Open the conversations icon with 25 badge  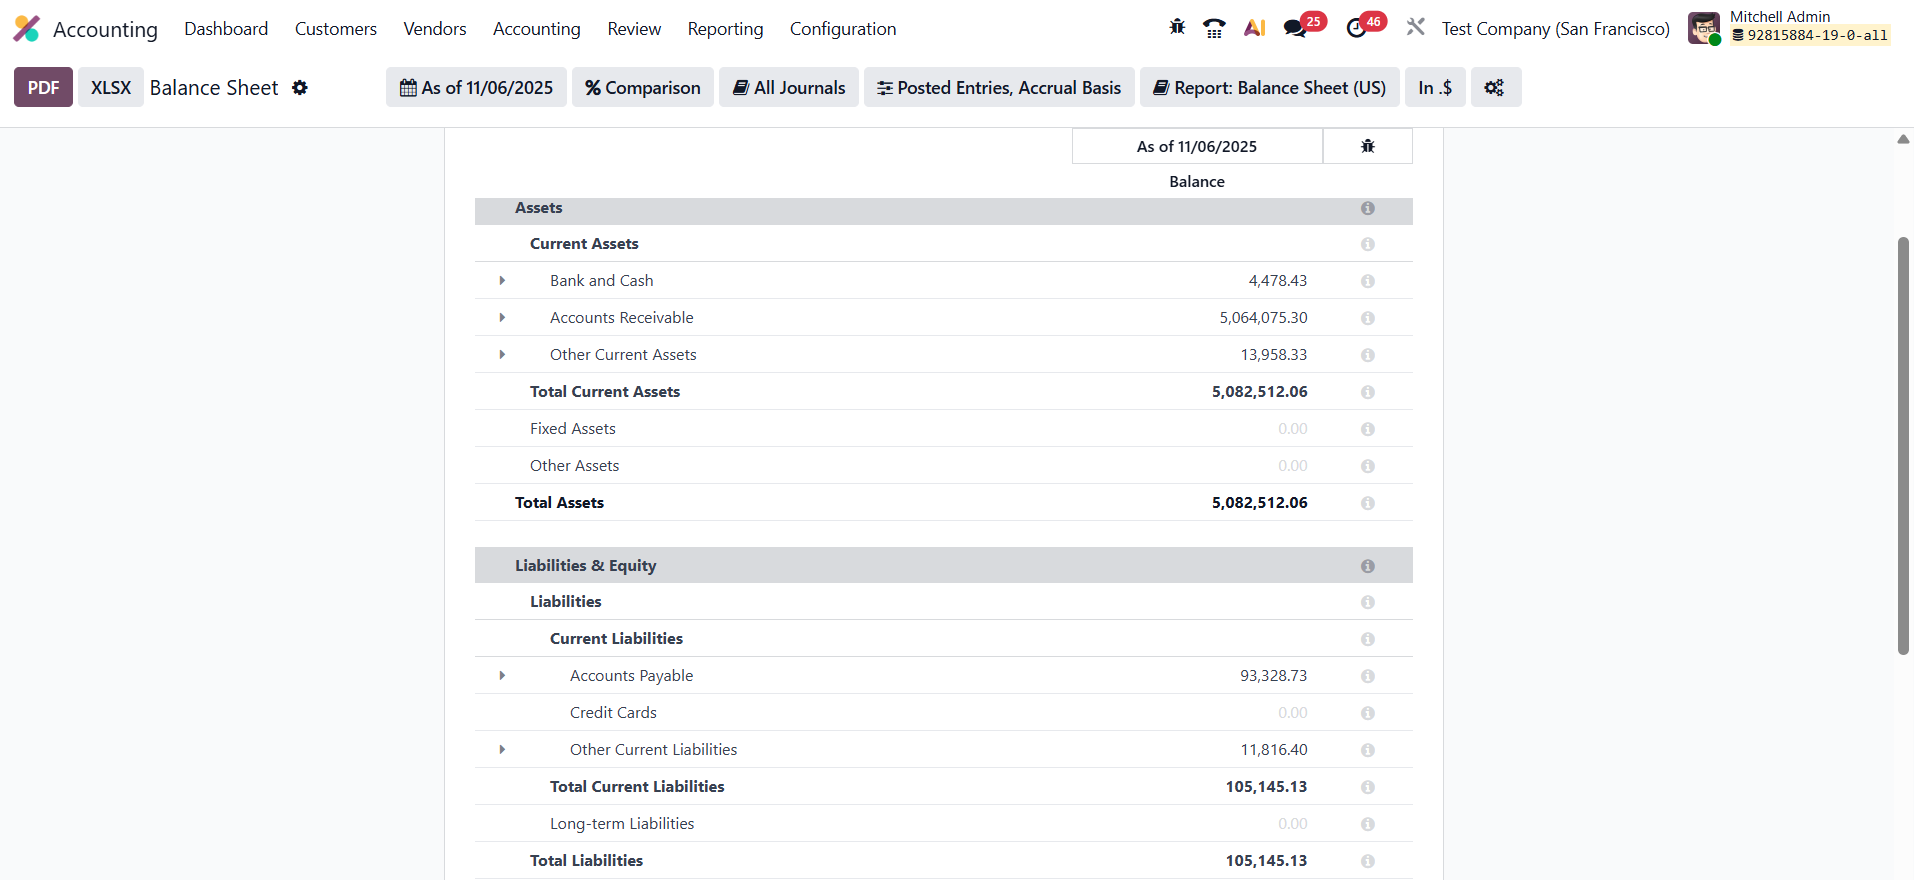point(1296,28)
